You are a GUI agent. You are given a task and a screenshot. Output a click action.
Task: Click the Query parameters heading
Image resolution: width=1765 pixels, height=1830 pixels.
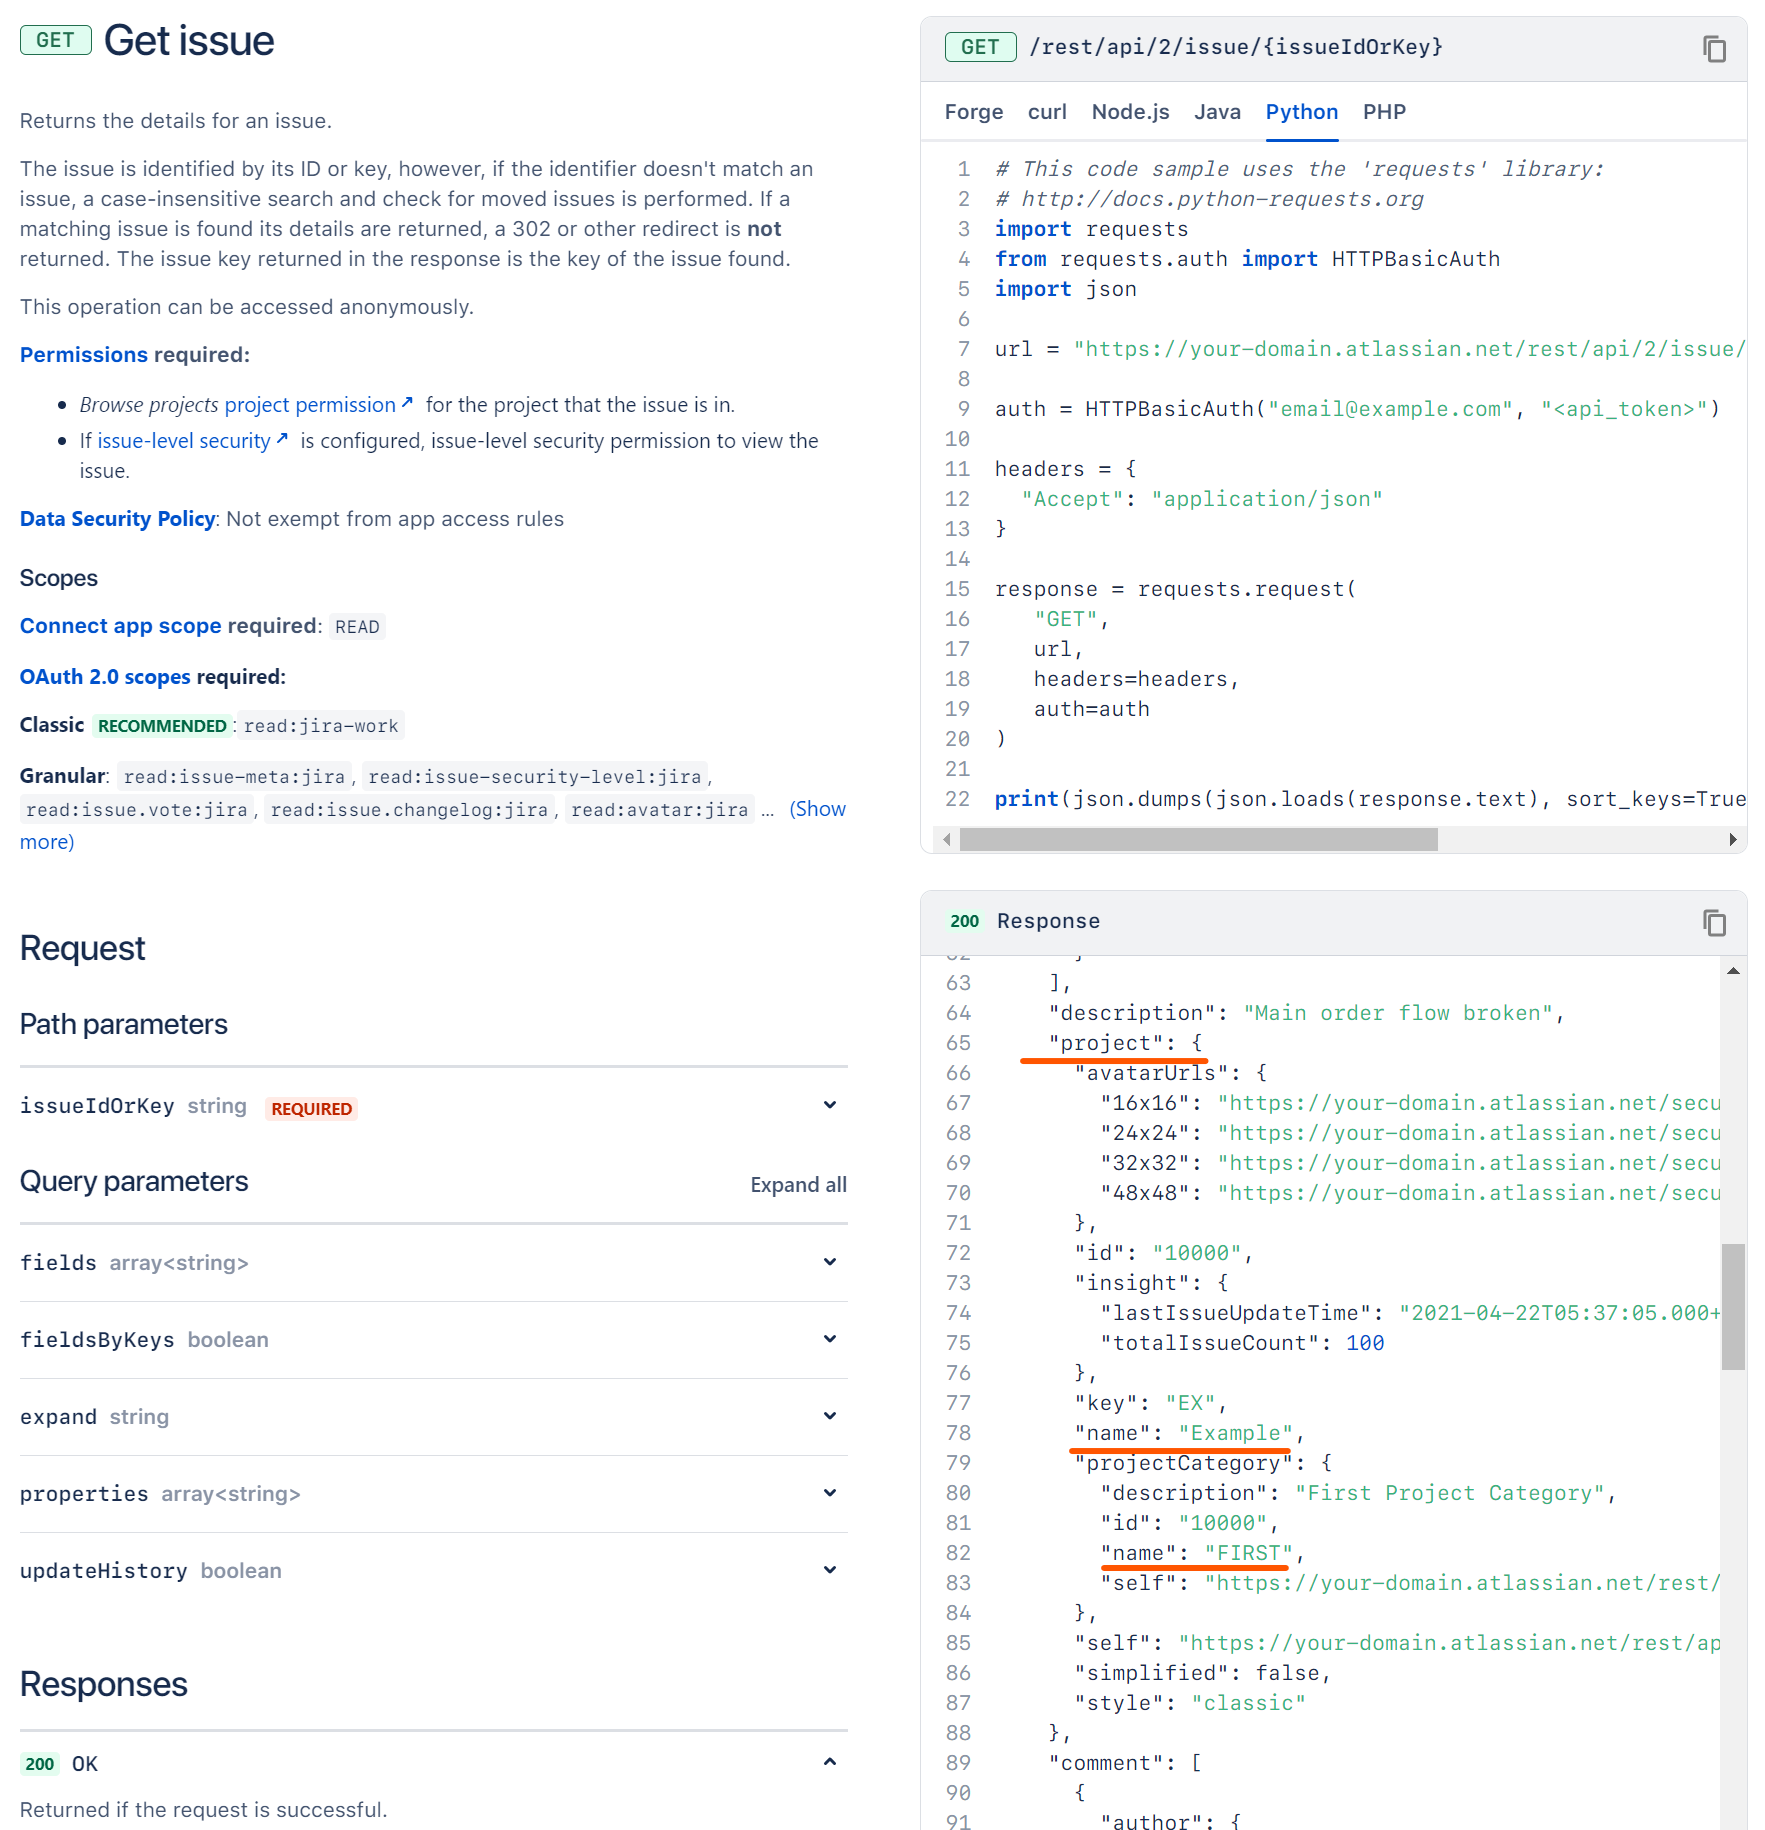point(134,1181)
